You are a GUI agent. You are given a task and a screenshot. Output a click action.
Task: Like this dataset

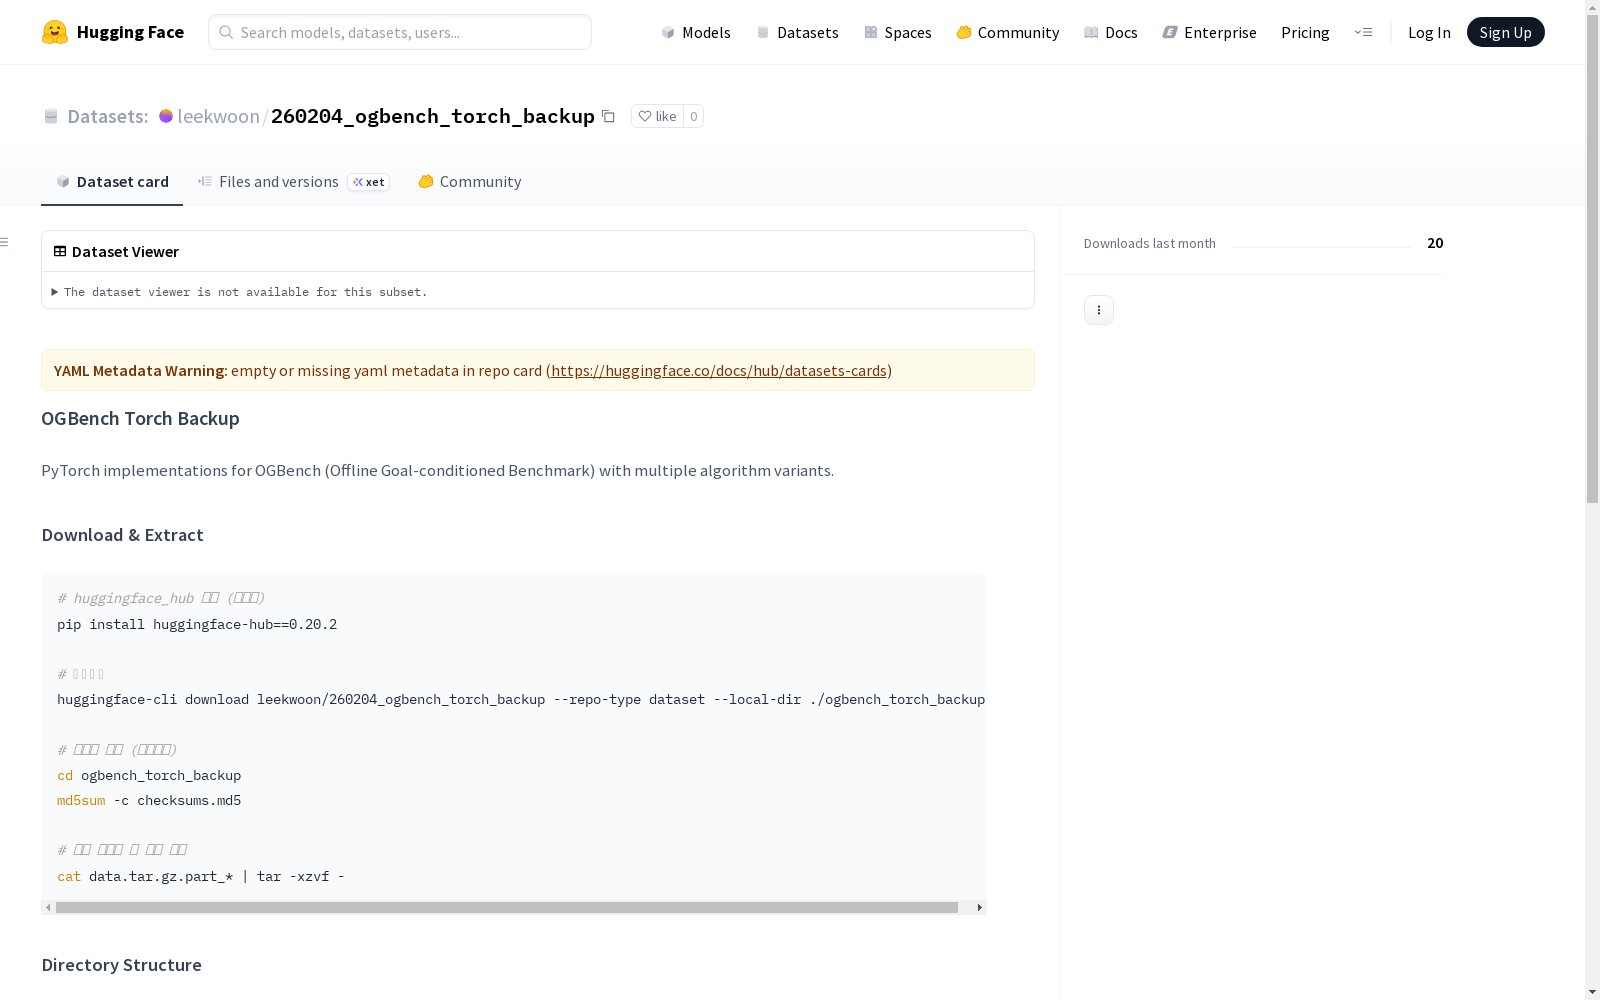(657, 116)
